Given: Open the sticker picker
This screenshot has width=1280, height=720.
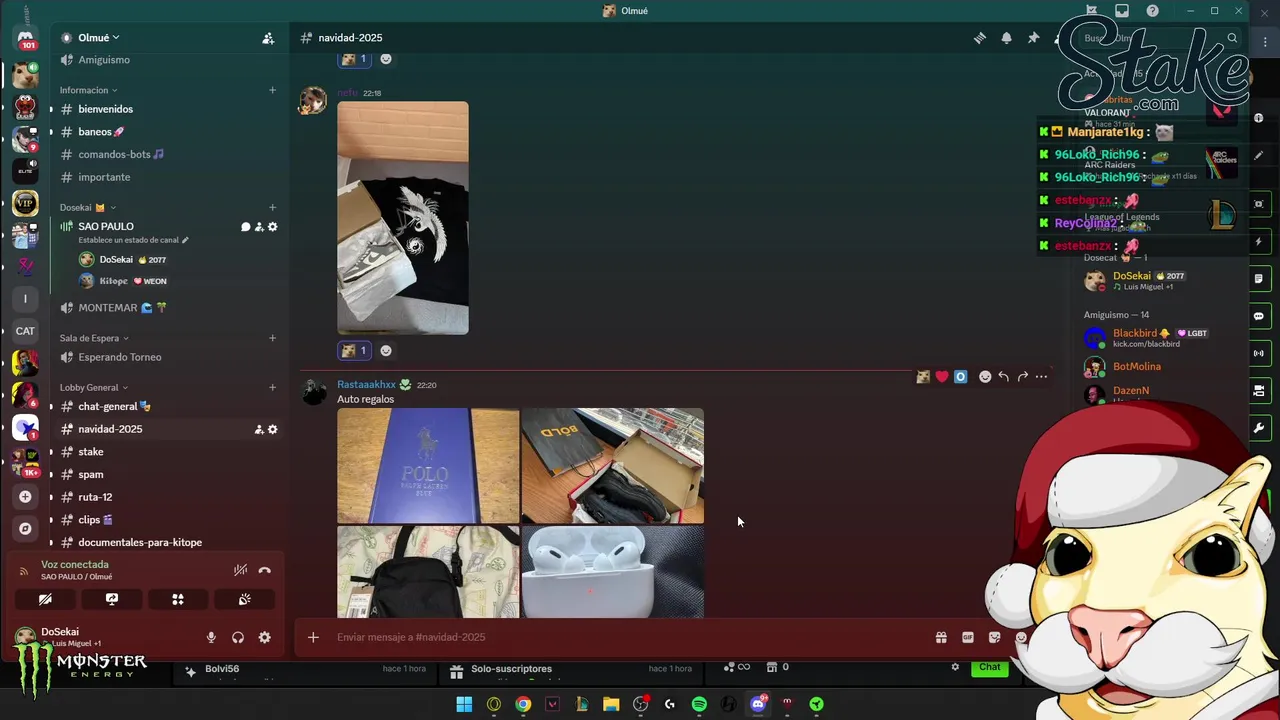Looking at the screenshot, I should pos(994,637).
